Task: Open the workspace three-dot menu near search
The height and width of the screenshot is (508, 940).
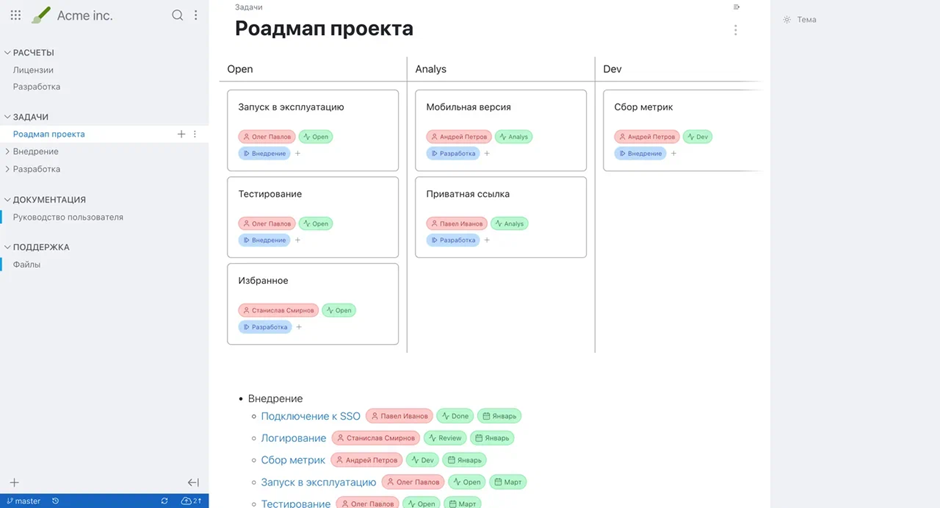Action: pos(195,16)
